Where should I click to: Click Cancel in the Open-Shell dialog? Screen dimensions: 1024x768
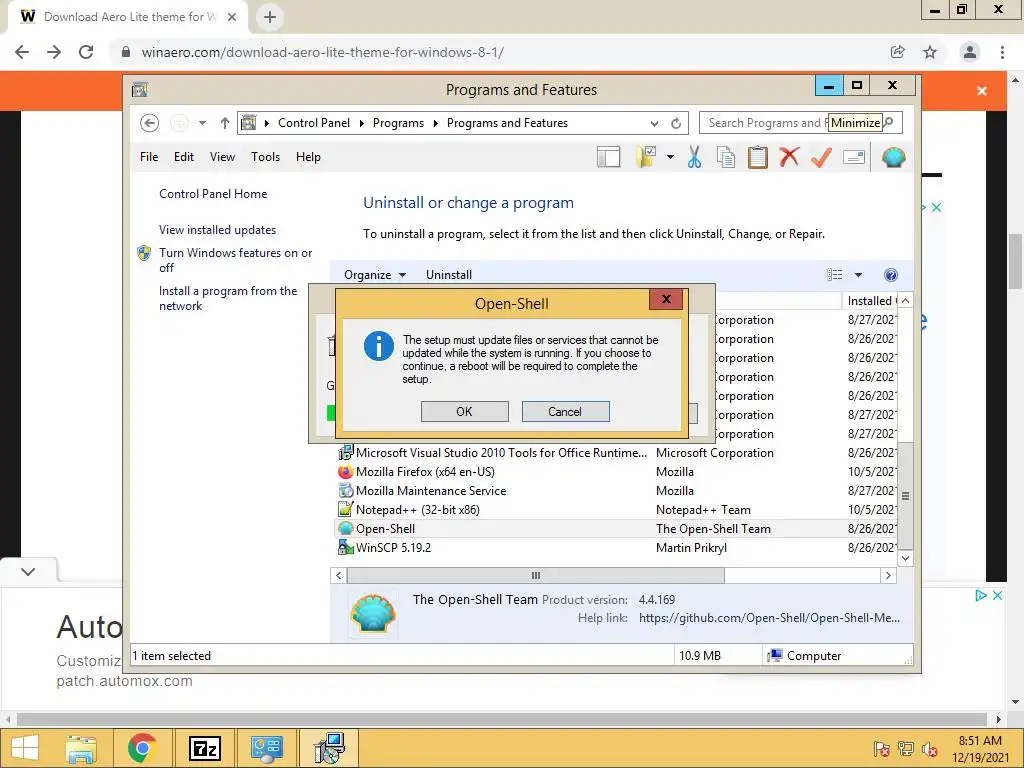[x=565, y=411]
